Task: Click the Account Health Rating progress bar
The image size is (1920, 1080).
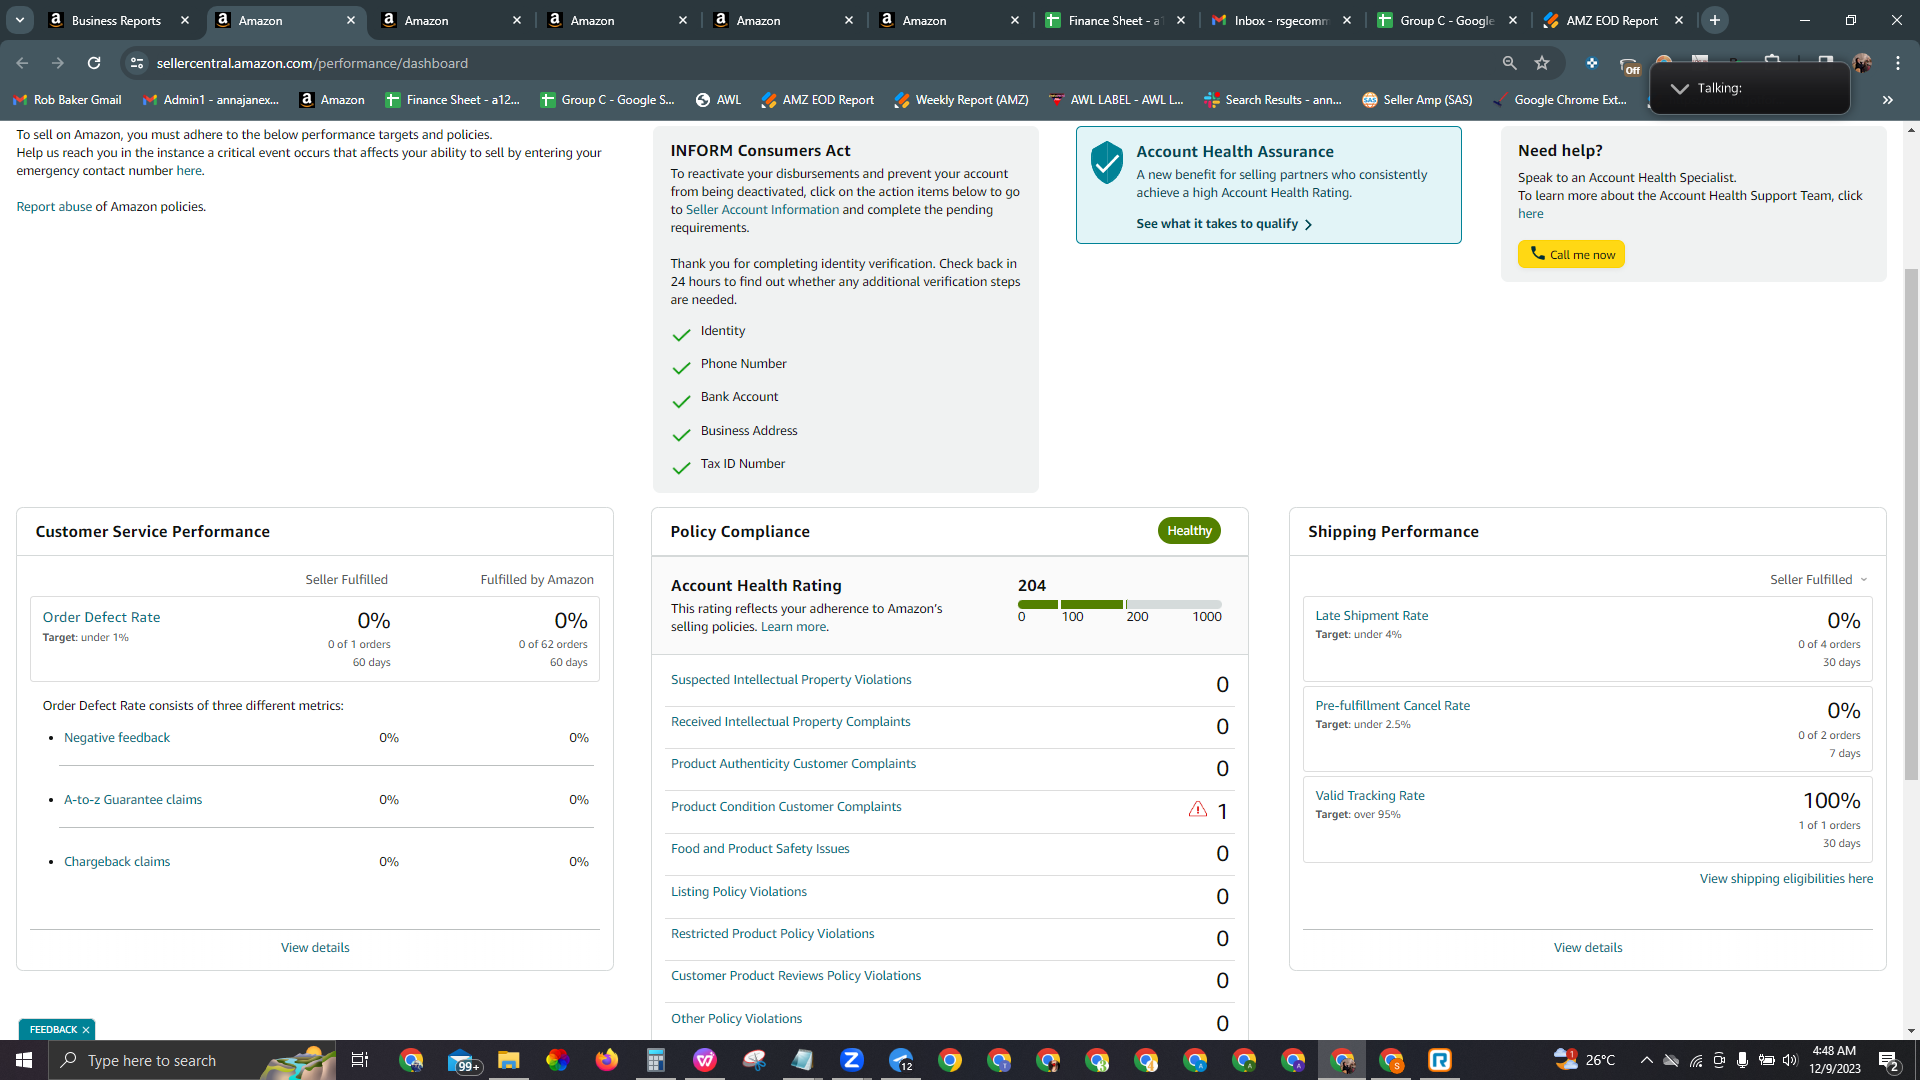Action: pyautogui.click(x=1119, y=605)
